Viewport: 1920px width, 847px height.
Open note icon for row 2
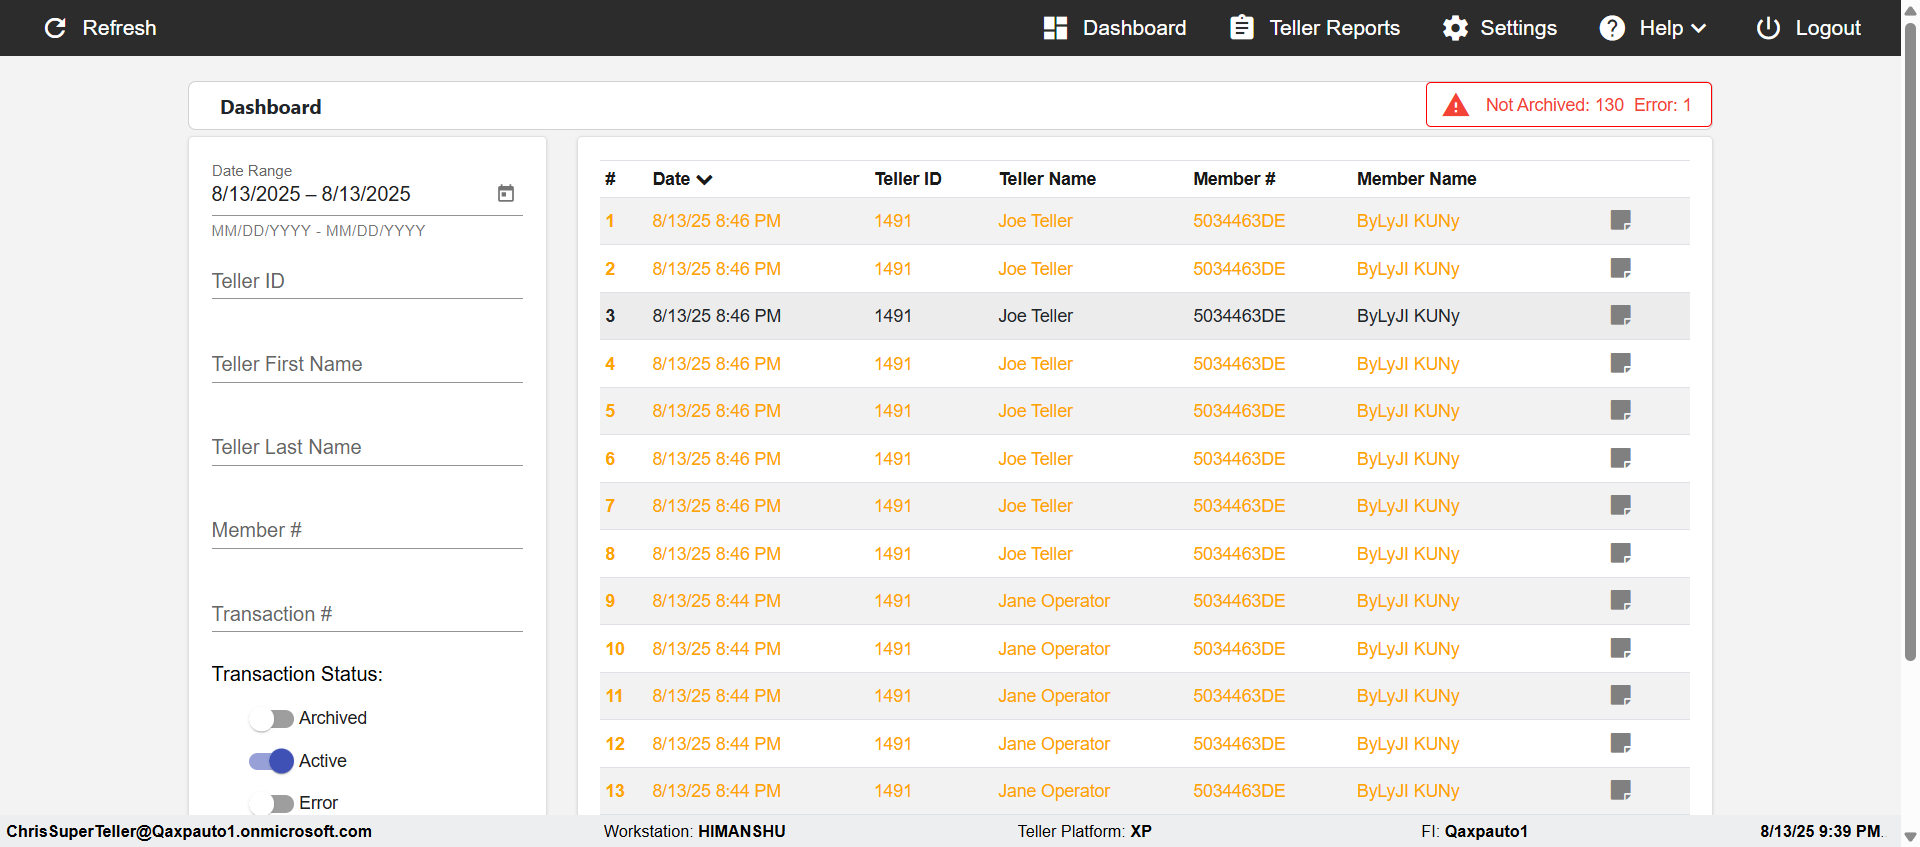tap(1621, 268)
